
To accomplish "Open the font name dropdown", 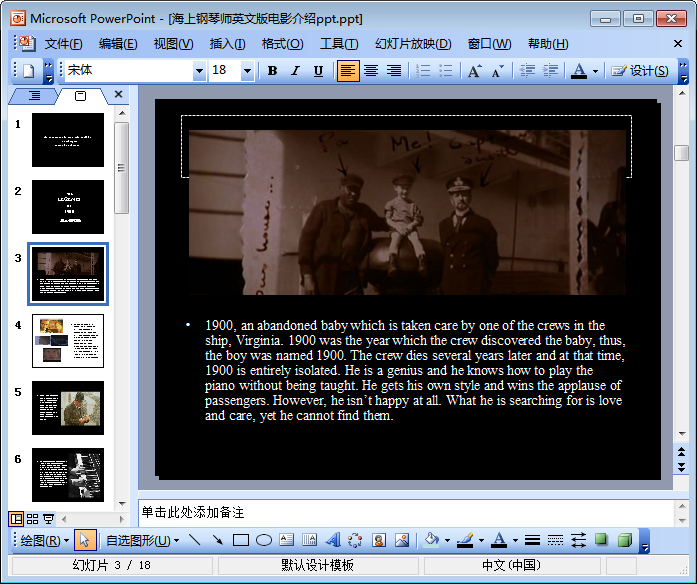I will point(199,71).
